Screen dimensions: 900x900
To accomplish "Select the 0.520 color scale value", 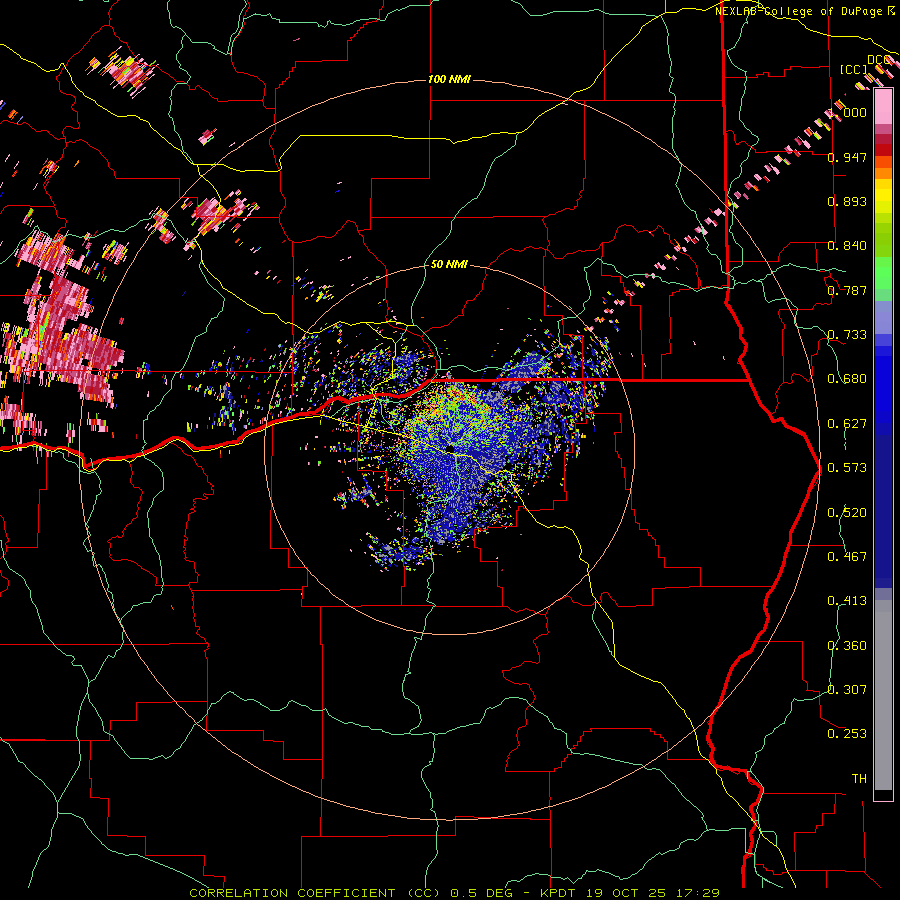I will click(x=847, y=513).
